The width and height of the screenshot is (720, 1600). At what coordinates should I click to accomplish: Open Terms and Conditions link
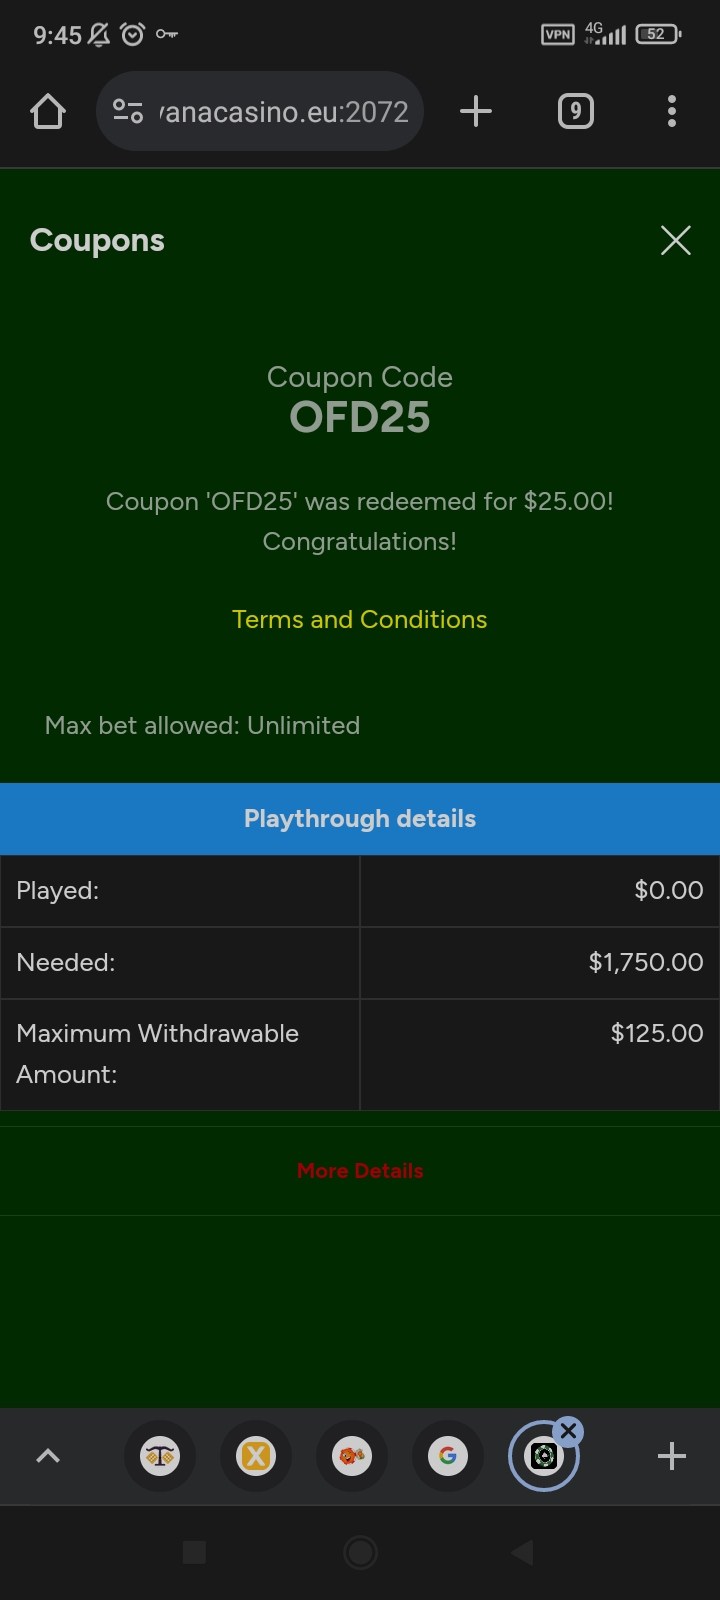point(360,620)
